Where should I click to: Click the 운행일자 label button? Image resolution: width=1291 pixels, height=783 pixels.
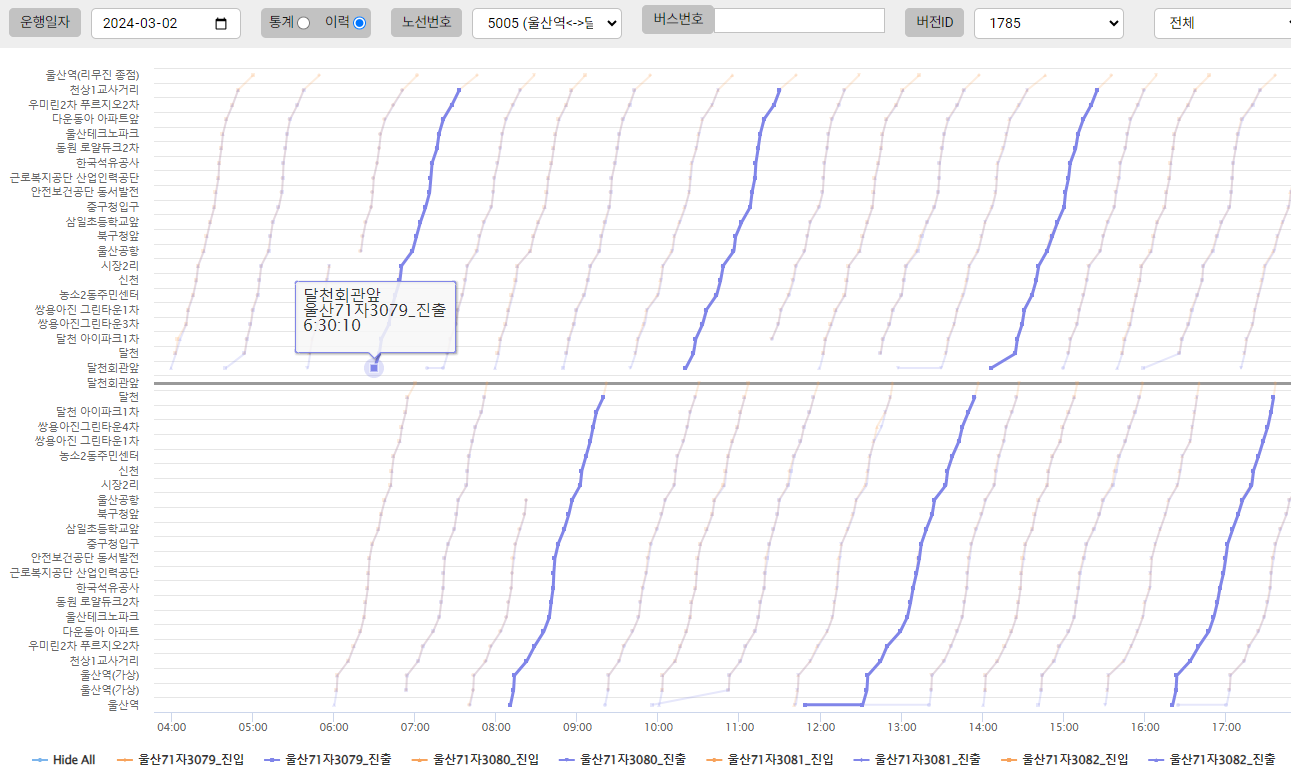[x=44, y=22]
